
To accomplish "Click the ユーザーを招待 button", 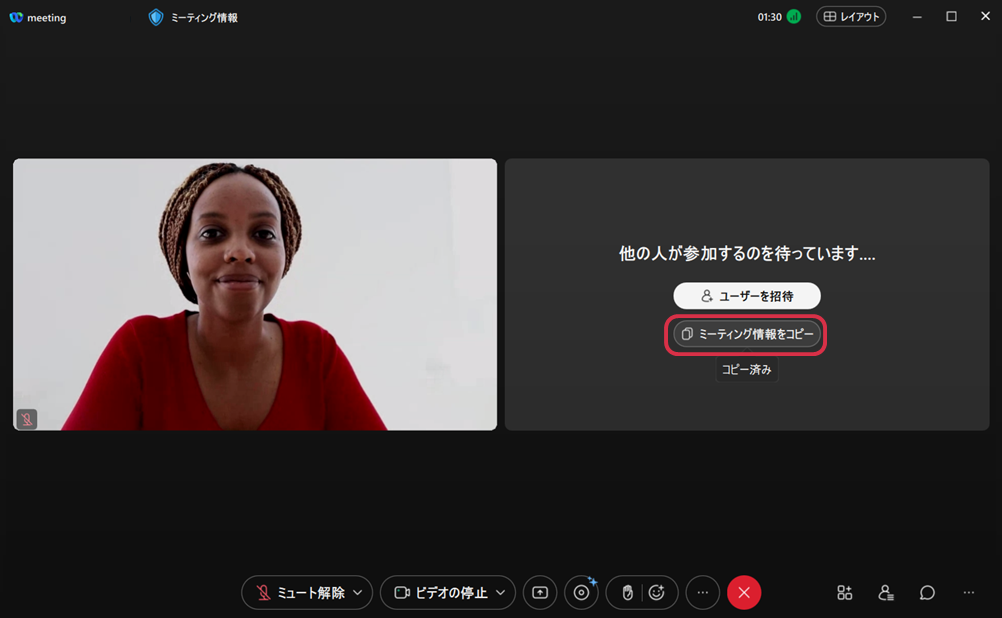I will point(747,296).
